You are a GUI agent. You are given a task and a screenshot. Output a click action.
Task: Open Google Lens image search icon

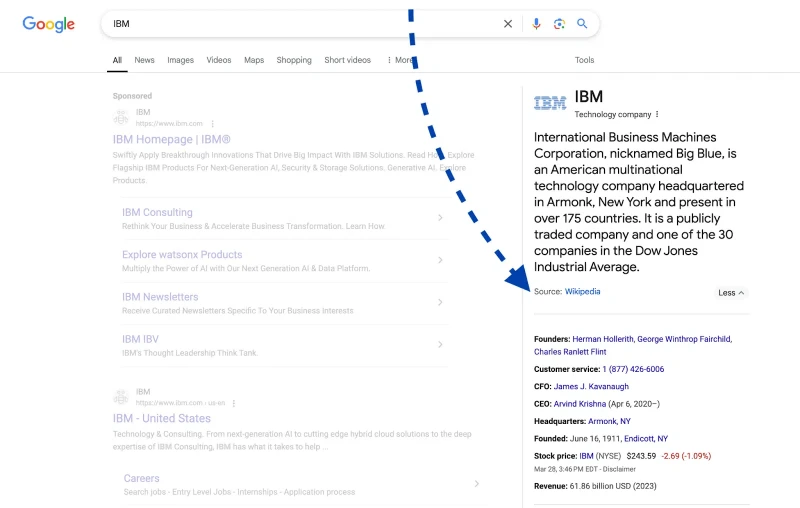(559, 24)
